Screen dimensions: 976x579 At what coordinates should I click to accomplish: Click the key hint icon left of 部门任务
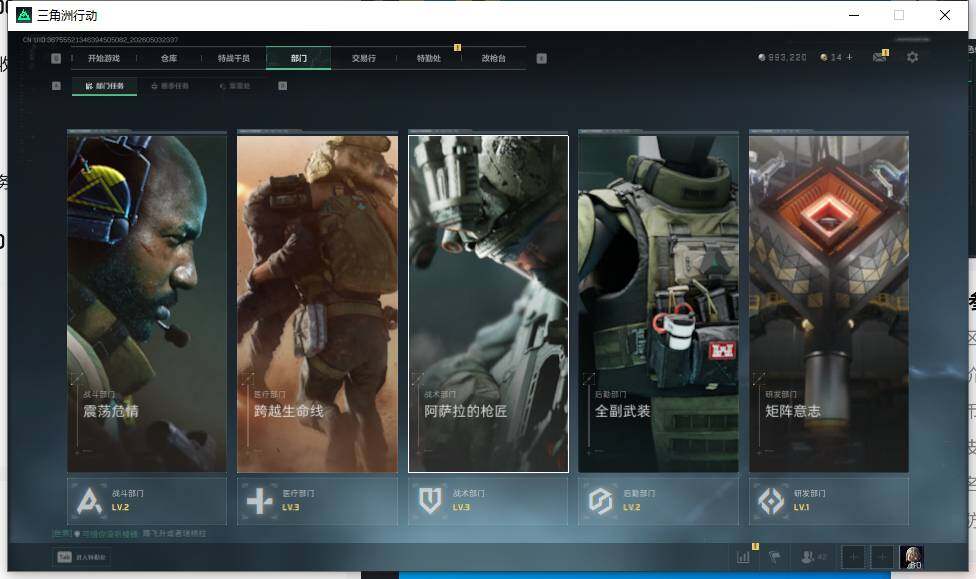[x=56, y=86]
